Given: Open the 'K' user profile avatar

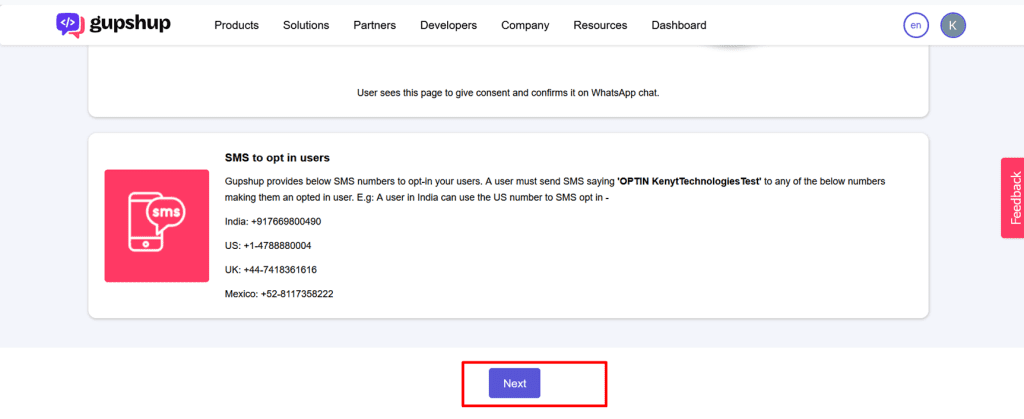Looking at the screenshot, I should pos(953,25).
